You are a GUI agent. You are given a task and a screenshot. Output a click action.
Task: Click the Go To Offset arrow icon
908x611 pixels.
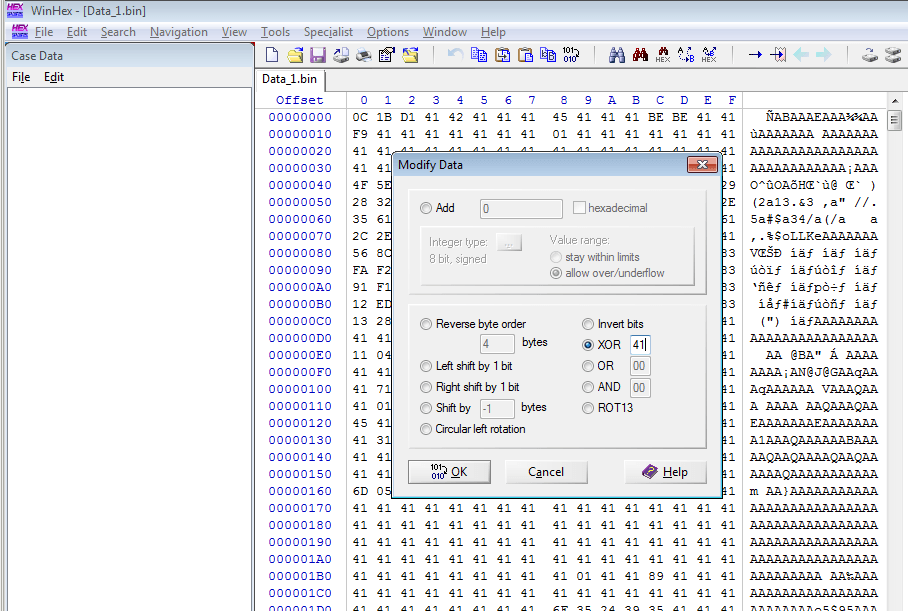(755, 55)
